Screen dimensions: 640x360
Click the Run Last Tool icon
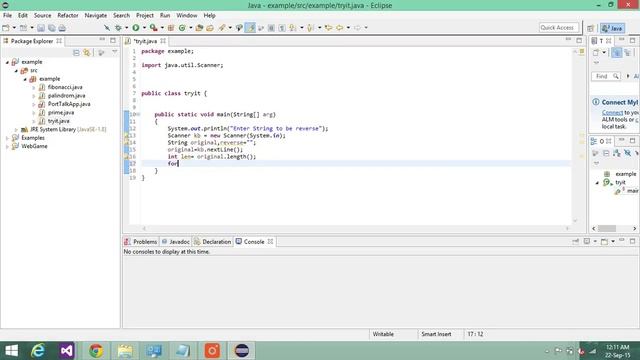pyautogui.click(x=153, y=28)
